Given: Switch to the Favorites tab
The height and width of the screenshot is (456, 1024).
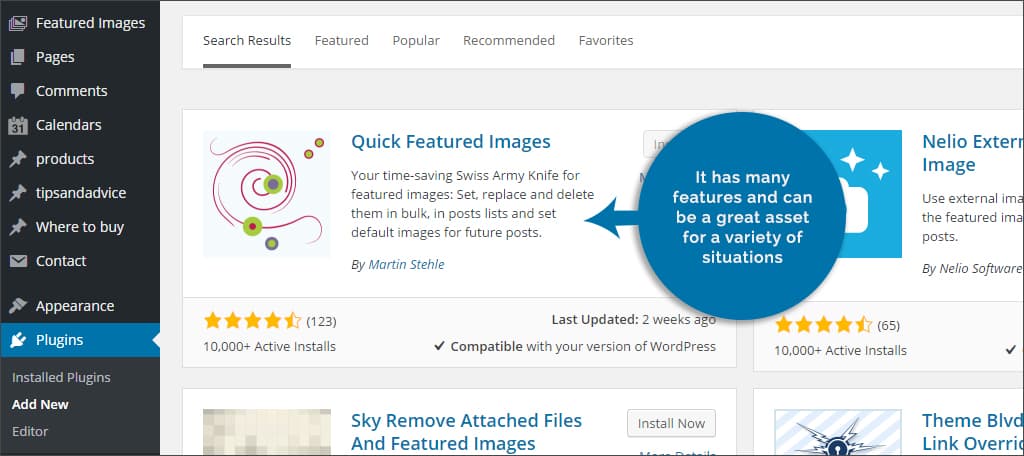Looking at the screenshot, I should point(606,41).
